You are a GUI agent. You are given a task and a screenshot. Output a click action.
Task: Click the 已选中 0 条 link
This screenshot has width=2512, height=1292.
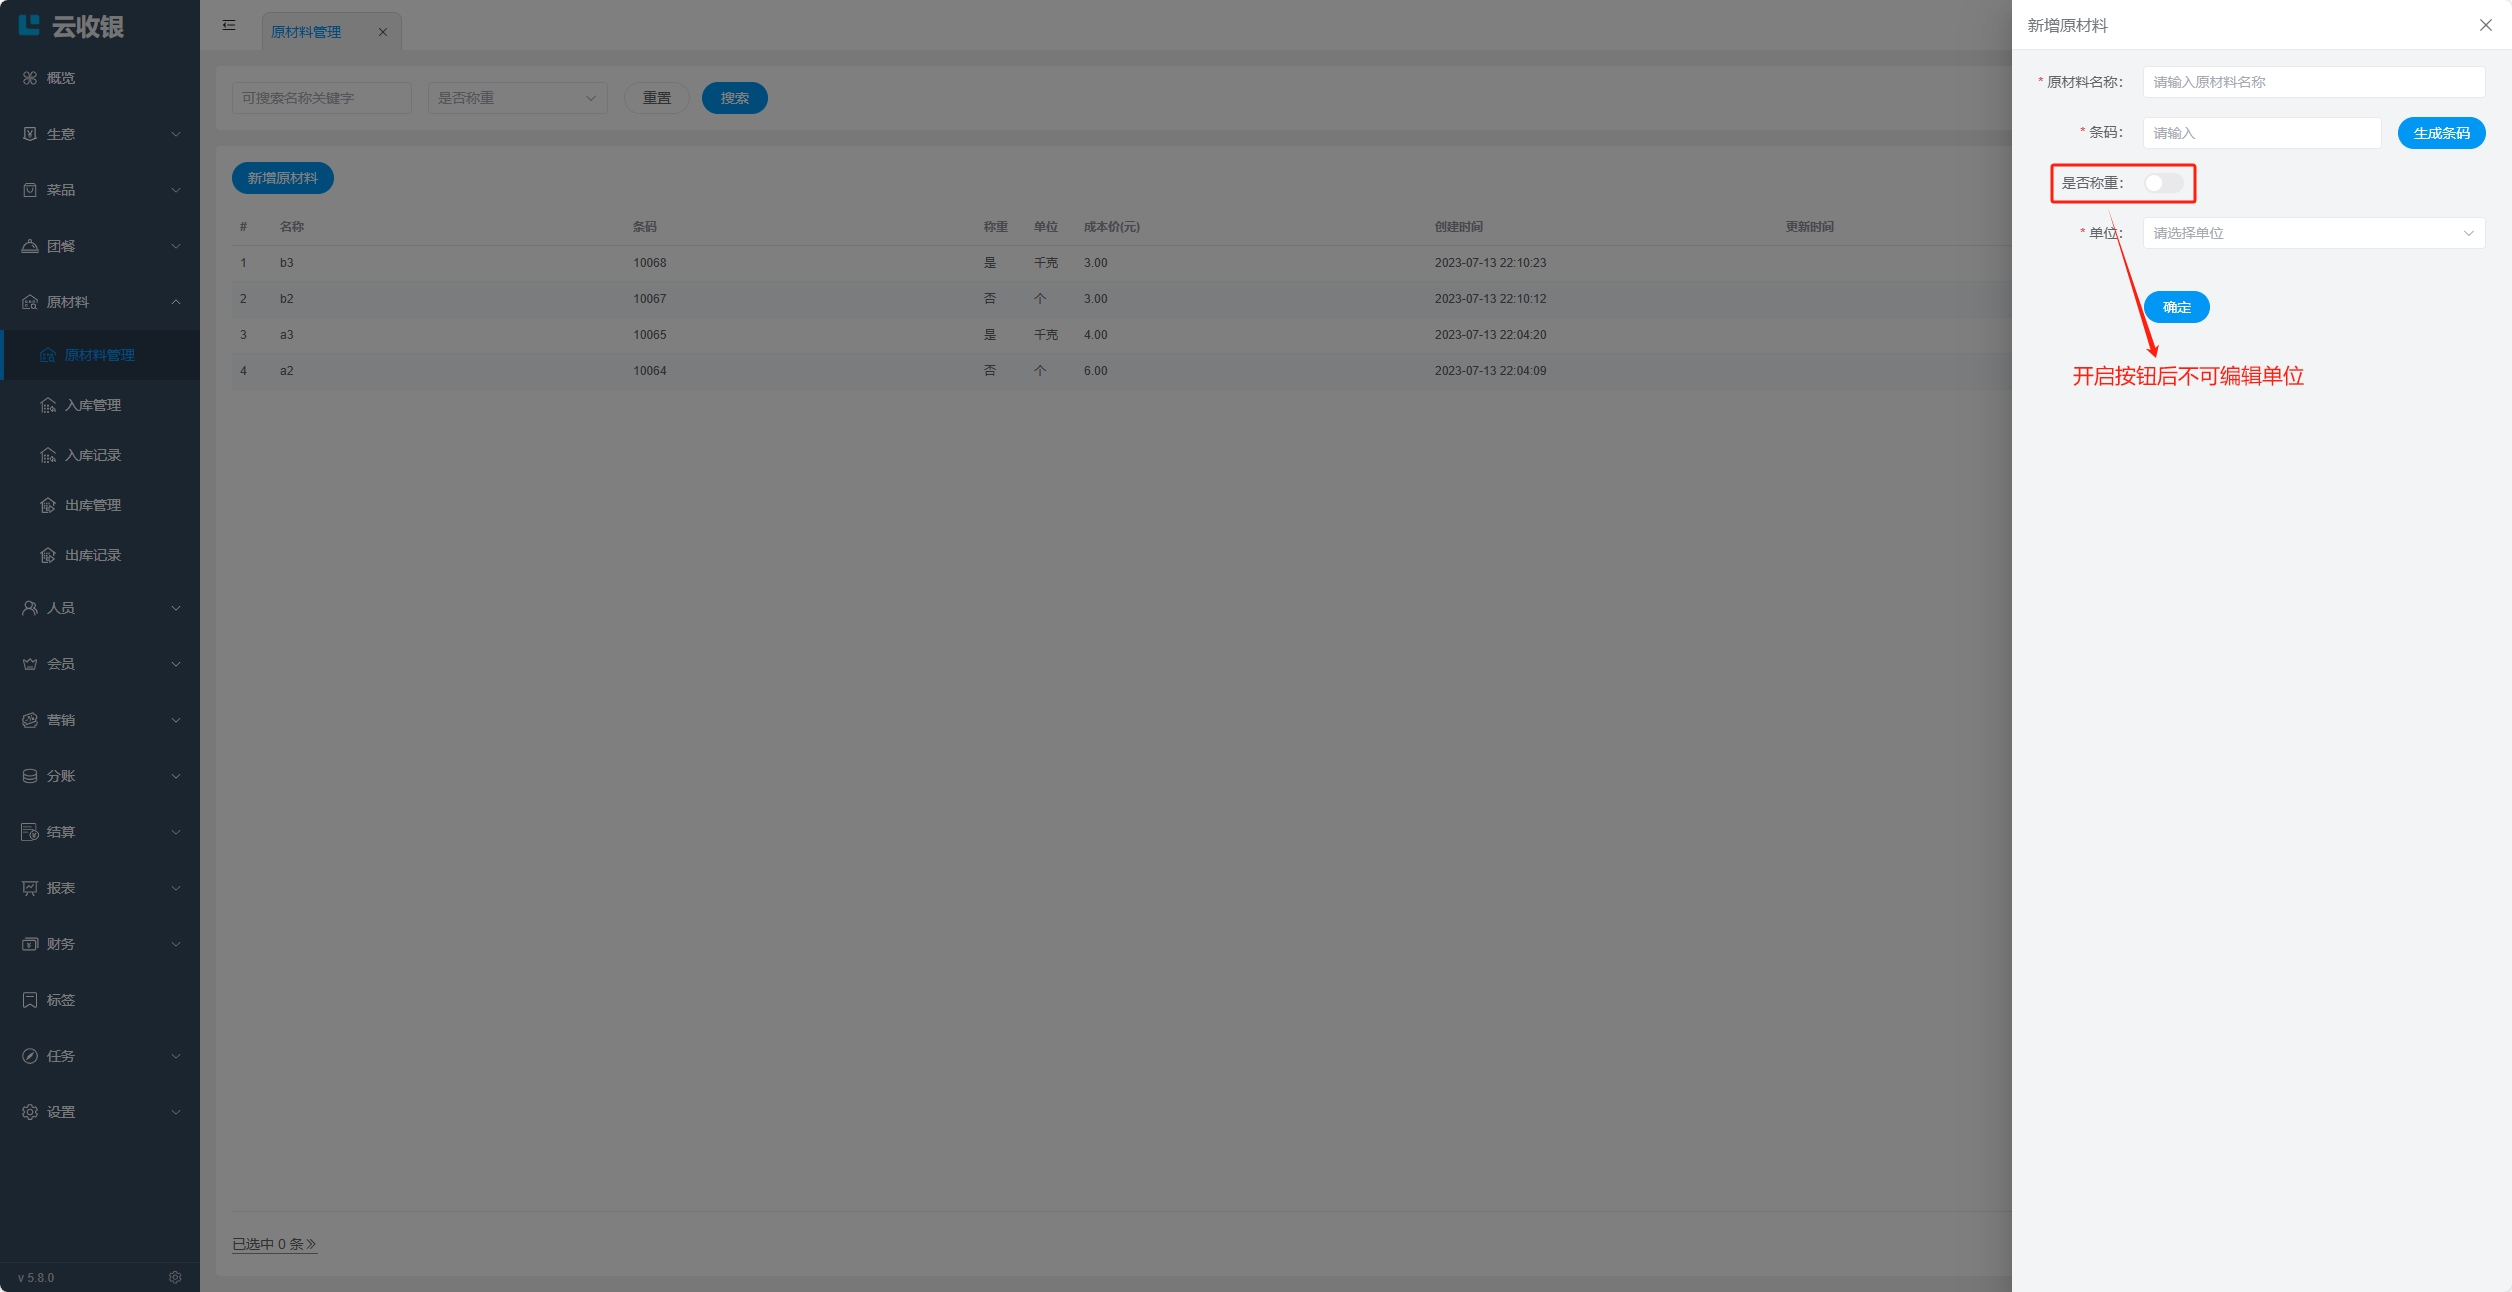[x=274, y=1244]
